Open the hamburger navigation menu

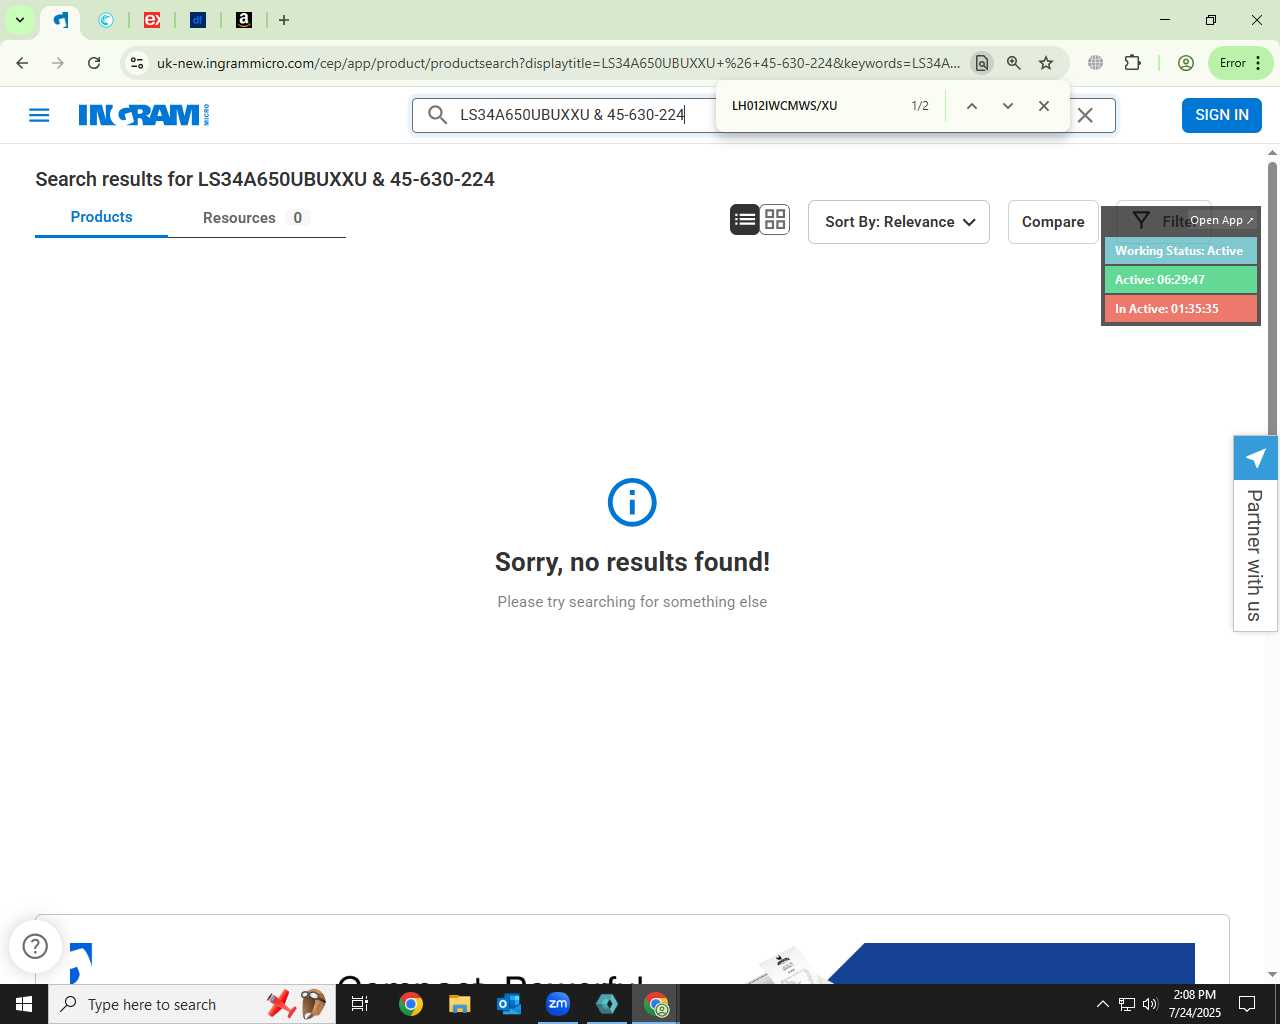click(x=39, y=115)
